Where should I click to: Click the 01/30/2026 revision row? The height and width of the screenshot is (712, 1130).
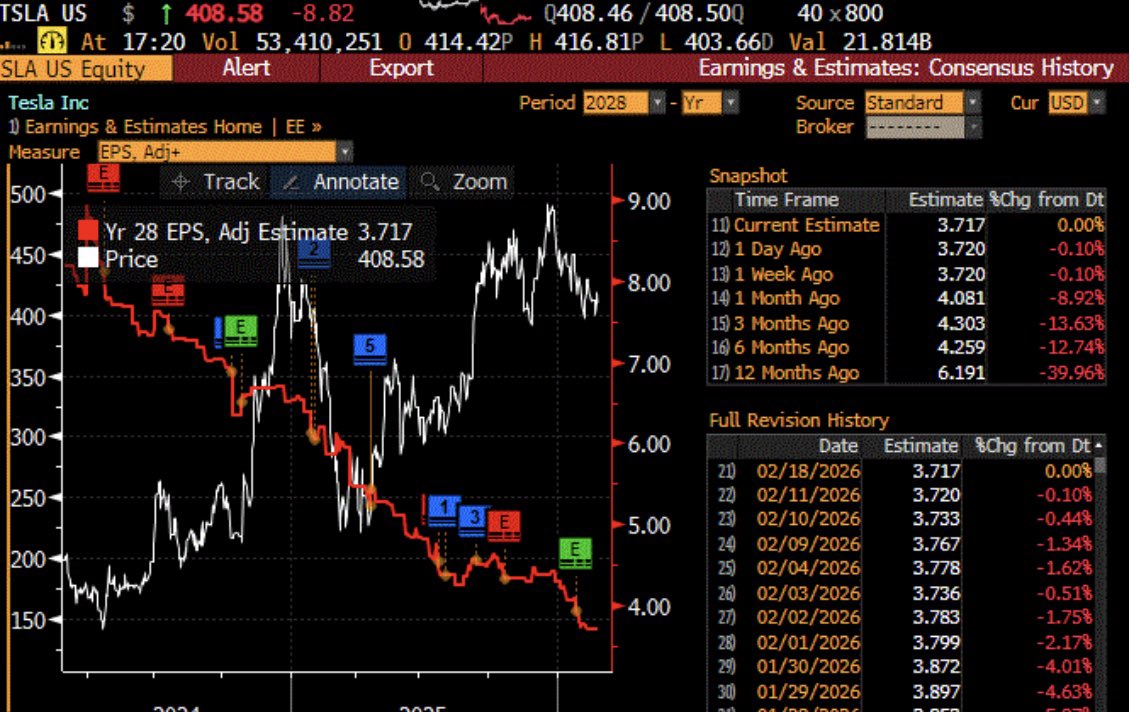(902, 667)
